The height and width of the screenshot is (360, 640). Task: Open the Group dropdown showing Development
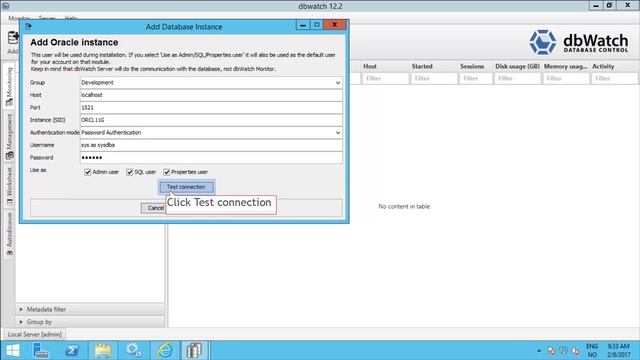211,82
